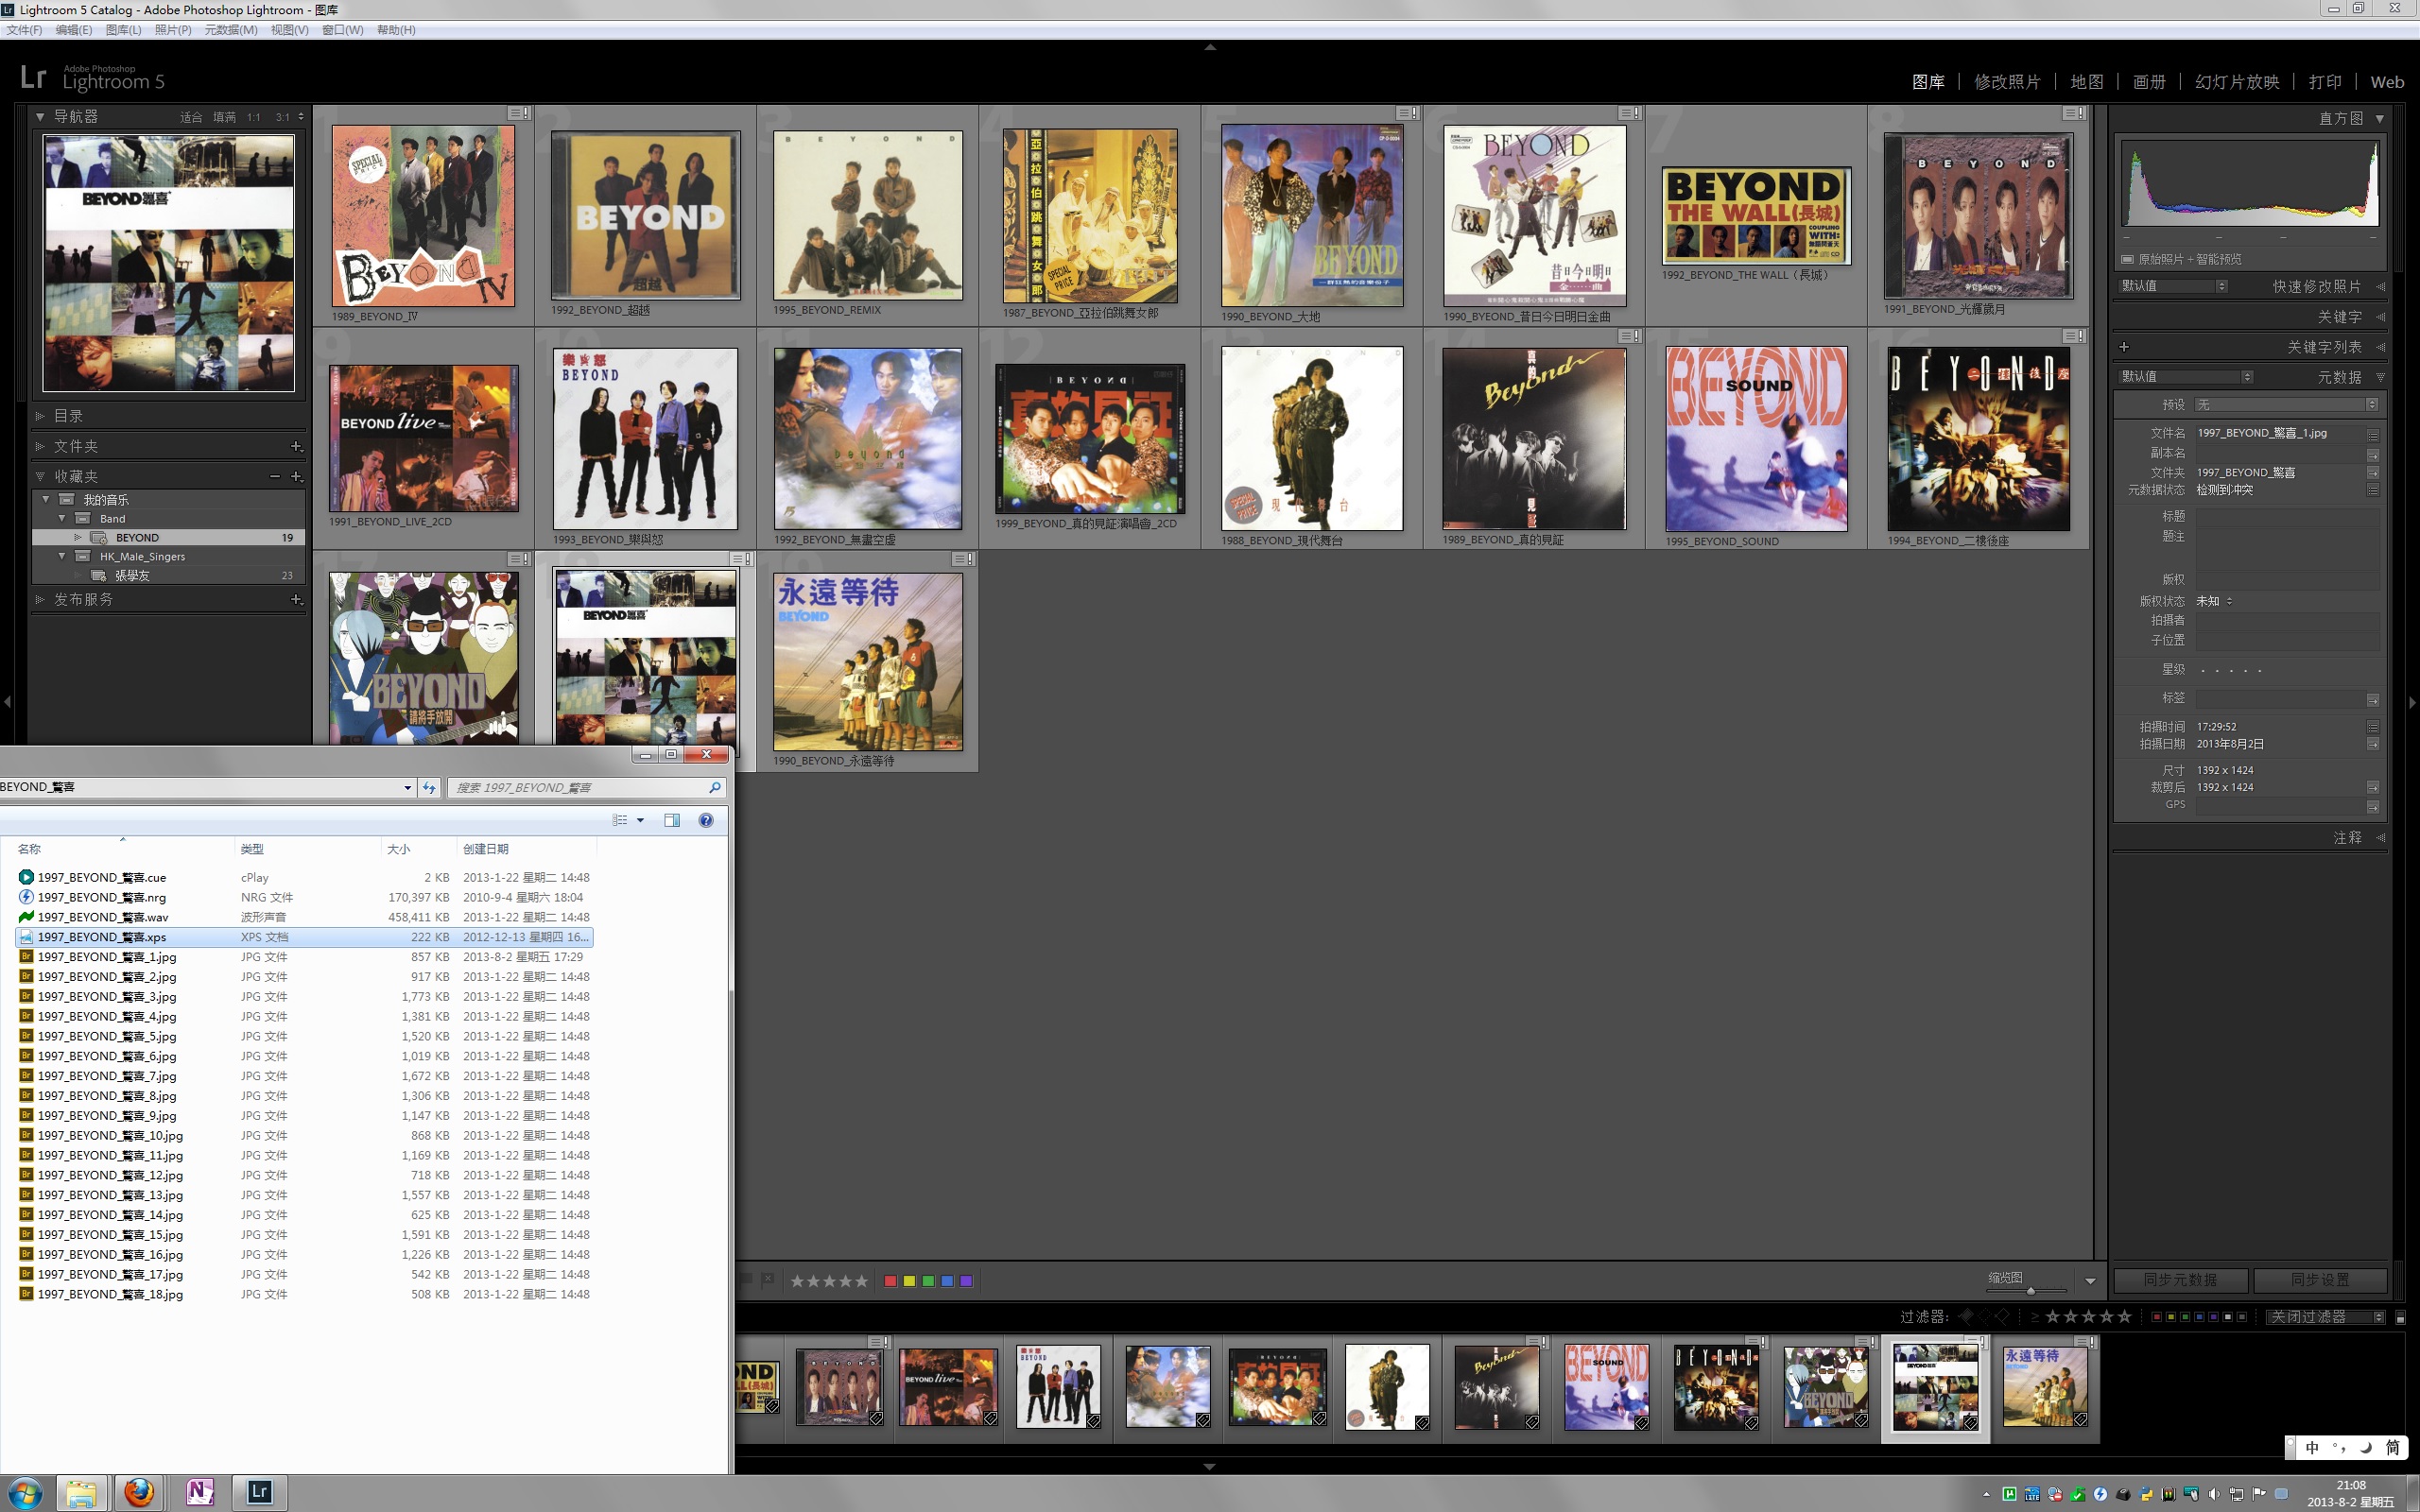Open the 关闭过滤器 filter dropdown
Screen dimensions: 2420x1512
click(2325, 1317)
